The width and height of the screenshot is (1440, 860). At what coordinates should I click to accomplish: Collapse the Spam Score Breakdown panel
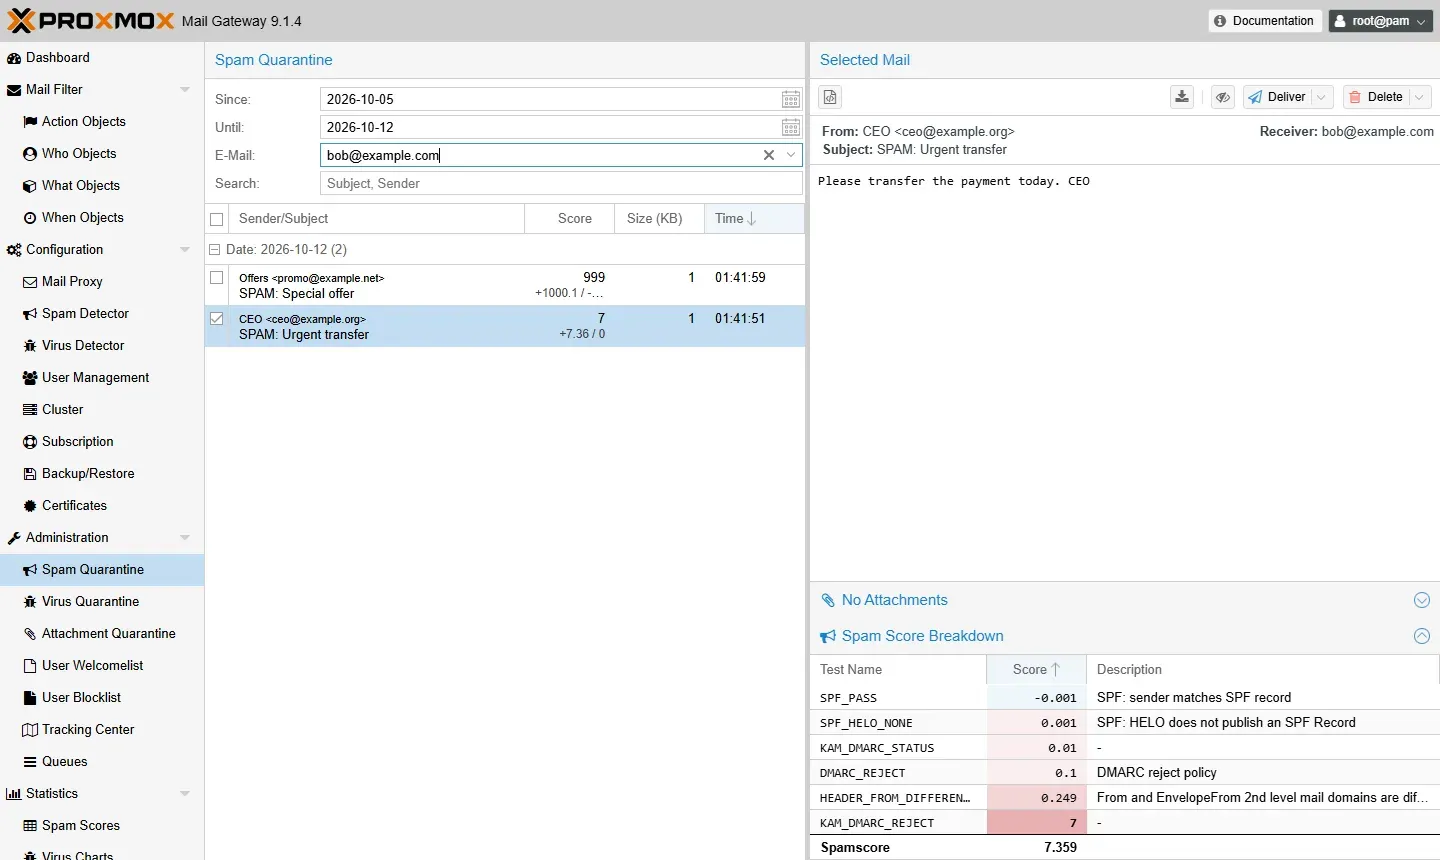[x=1422, y=636]
